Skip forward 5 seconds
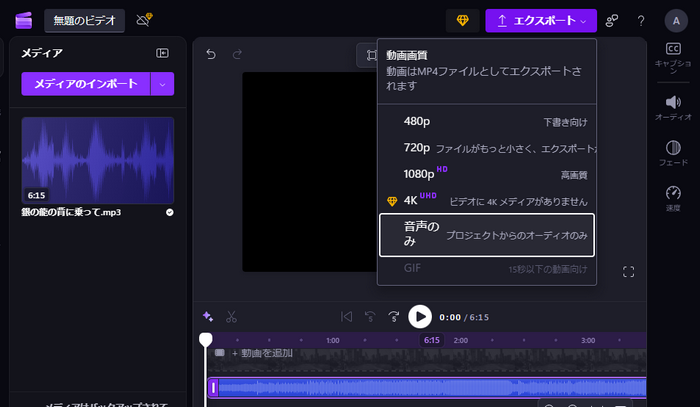This screenshot has width=700, height=407. click(x=393, y=317)
